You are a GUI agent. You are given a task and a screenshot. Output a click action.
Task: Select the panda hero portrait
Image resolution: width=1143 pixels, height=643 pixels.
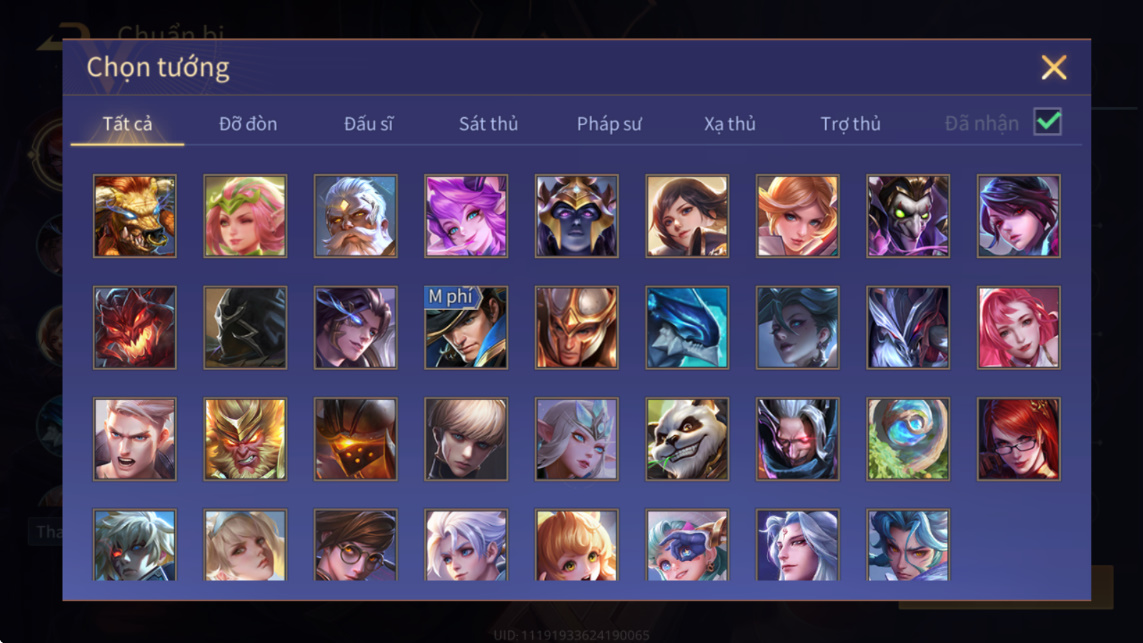pyautogui.click(x=687, y=439)
